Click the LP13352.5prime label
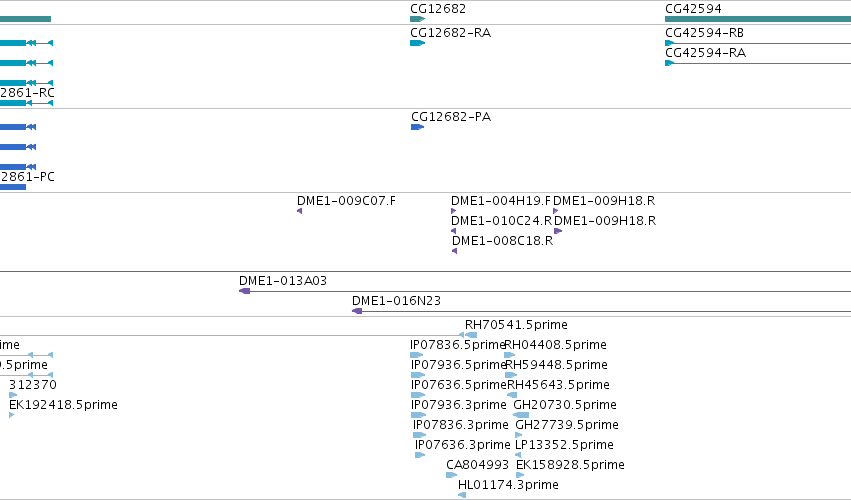Viewport: 851px width, 500px height. click(x=564, y=445)
